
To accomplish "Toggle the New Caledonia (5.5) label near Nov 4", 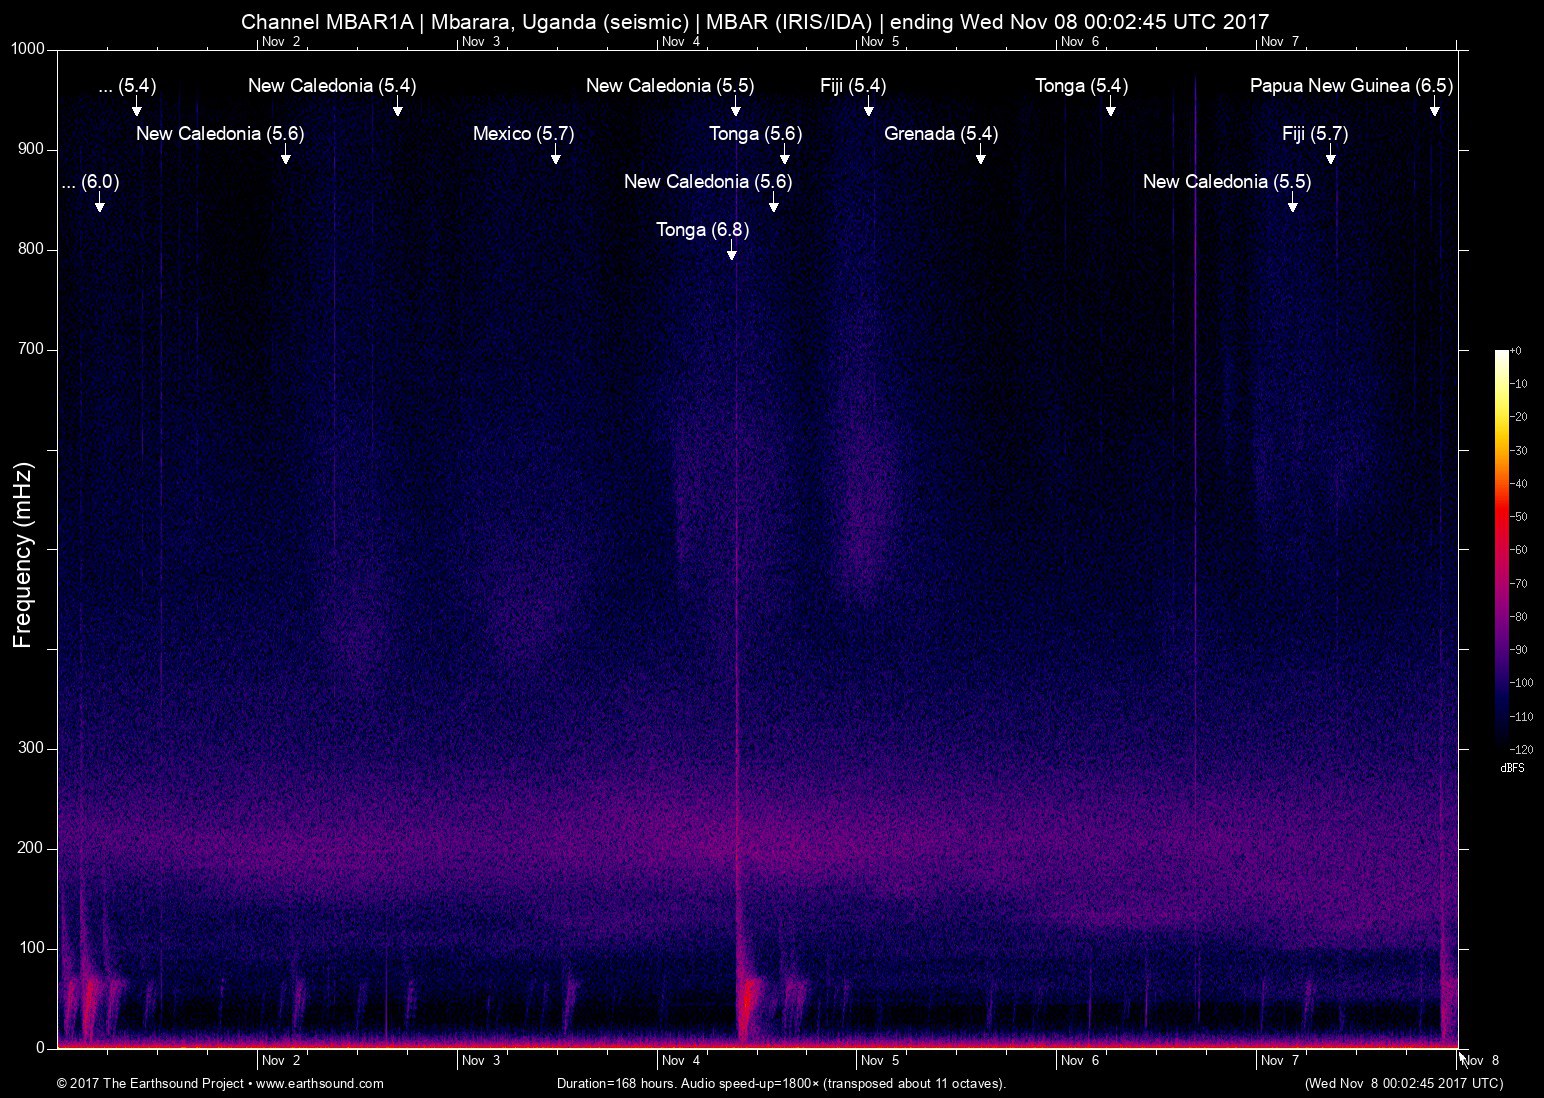I will coord(668,86).
